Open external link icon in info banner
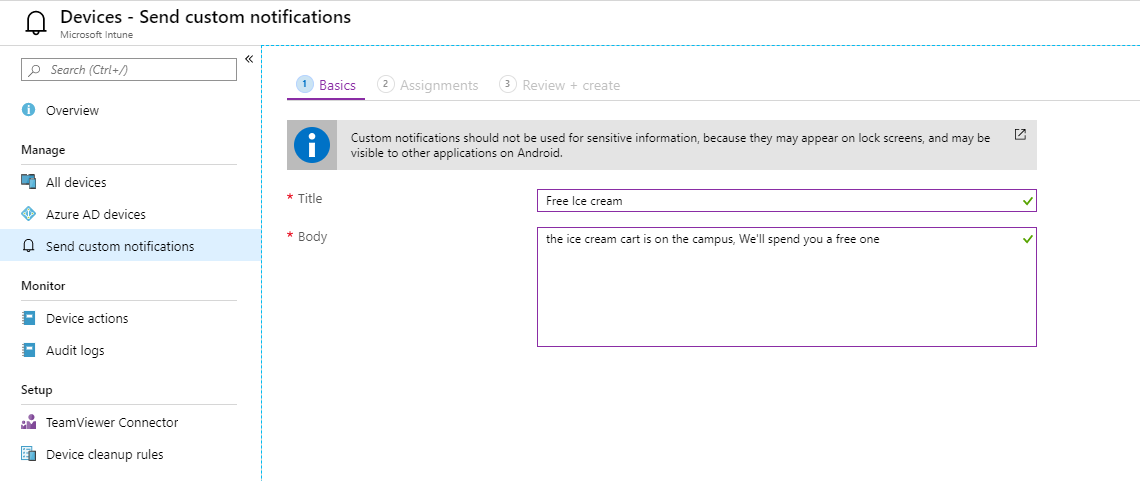1140x481 pixels. [1020, 134]
